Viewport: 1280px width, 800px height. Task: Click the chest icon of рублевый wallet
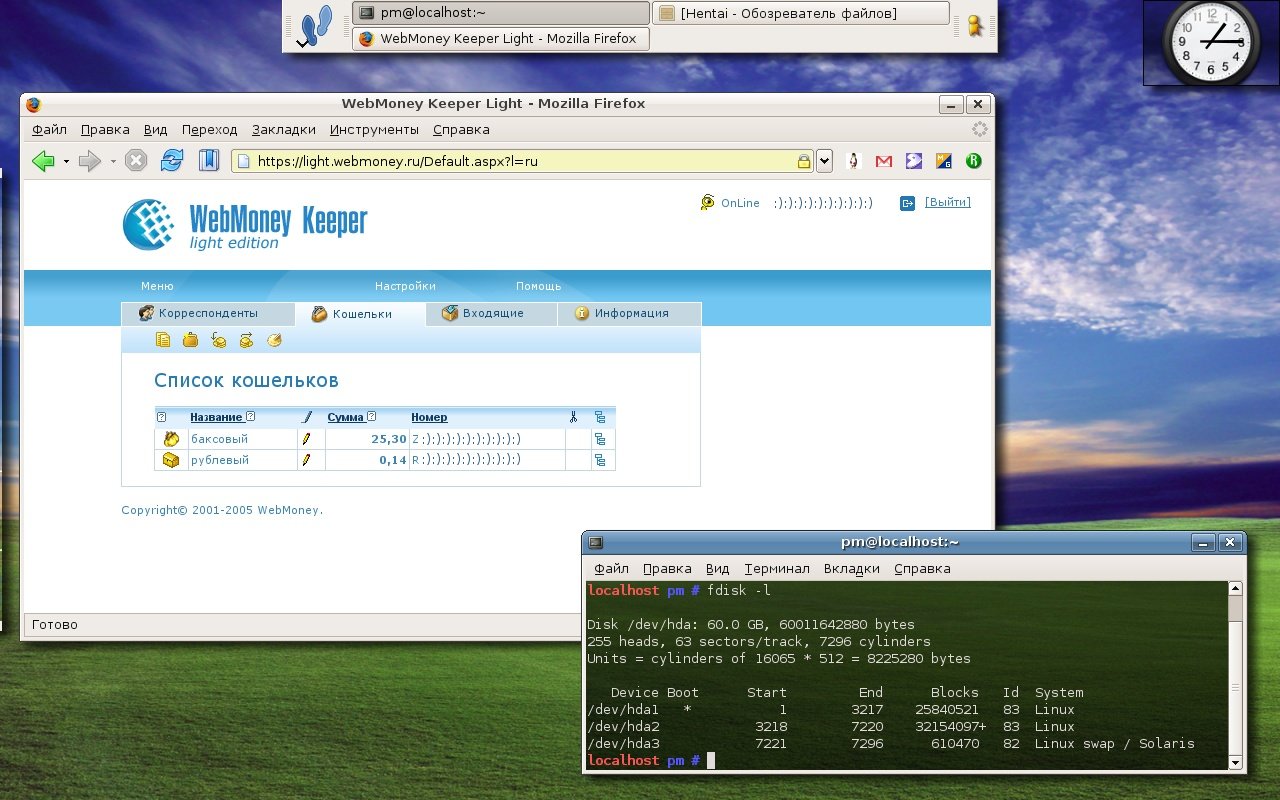coord(171,460)
